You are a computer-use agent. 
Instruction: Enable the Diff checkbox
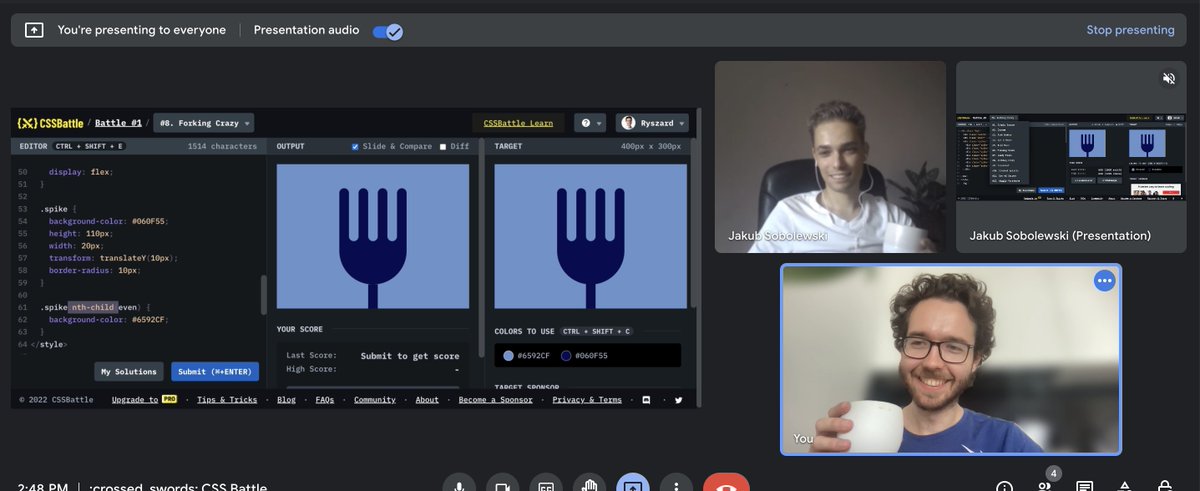[x=443, y=147]
